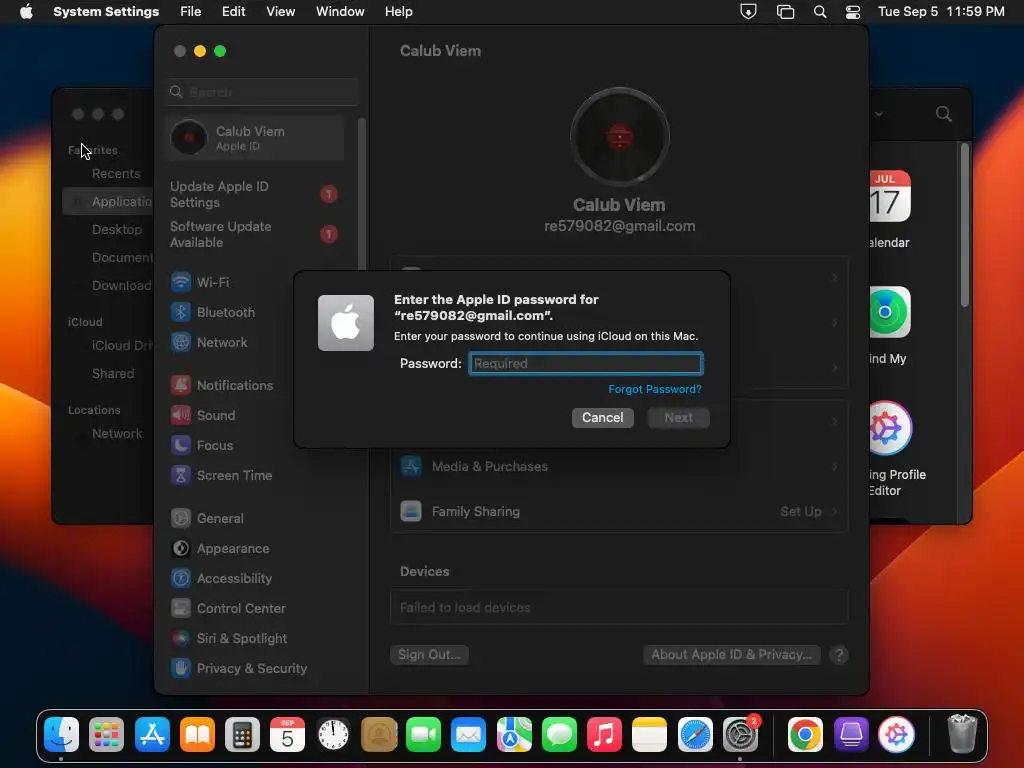Open Launchpad in the Dock

106,735
